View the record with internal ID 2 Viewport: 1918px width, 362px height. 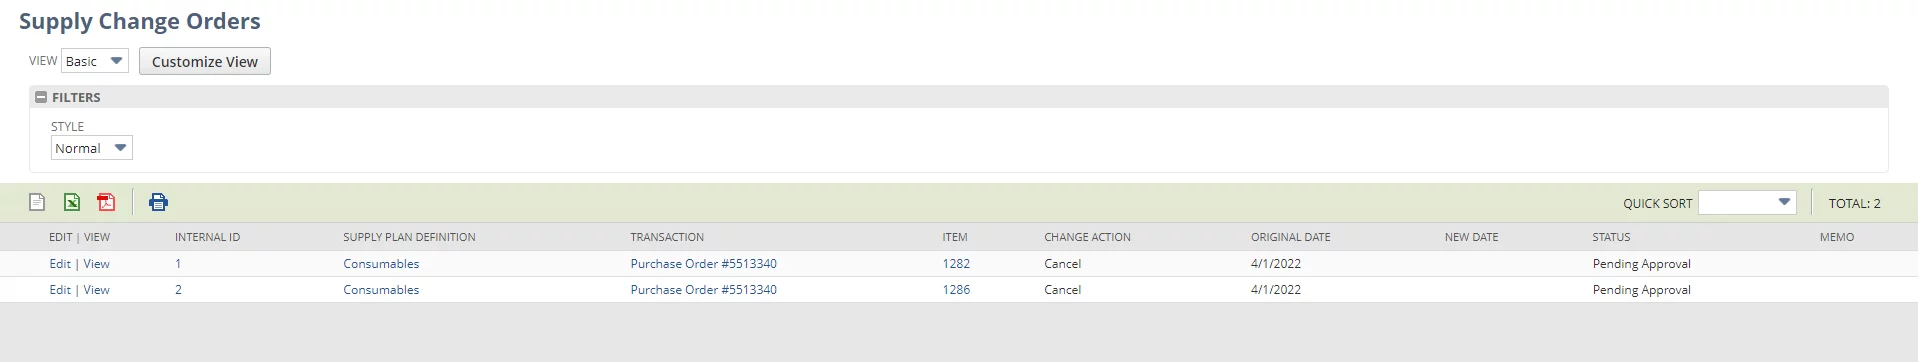(97, 290)
